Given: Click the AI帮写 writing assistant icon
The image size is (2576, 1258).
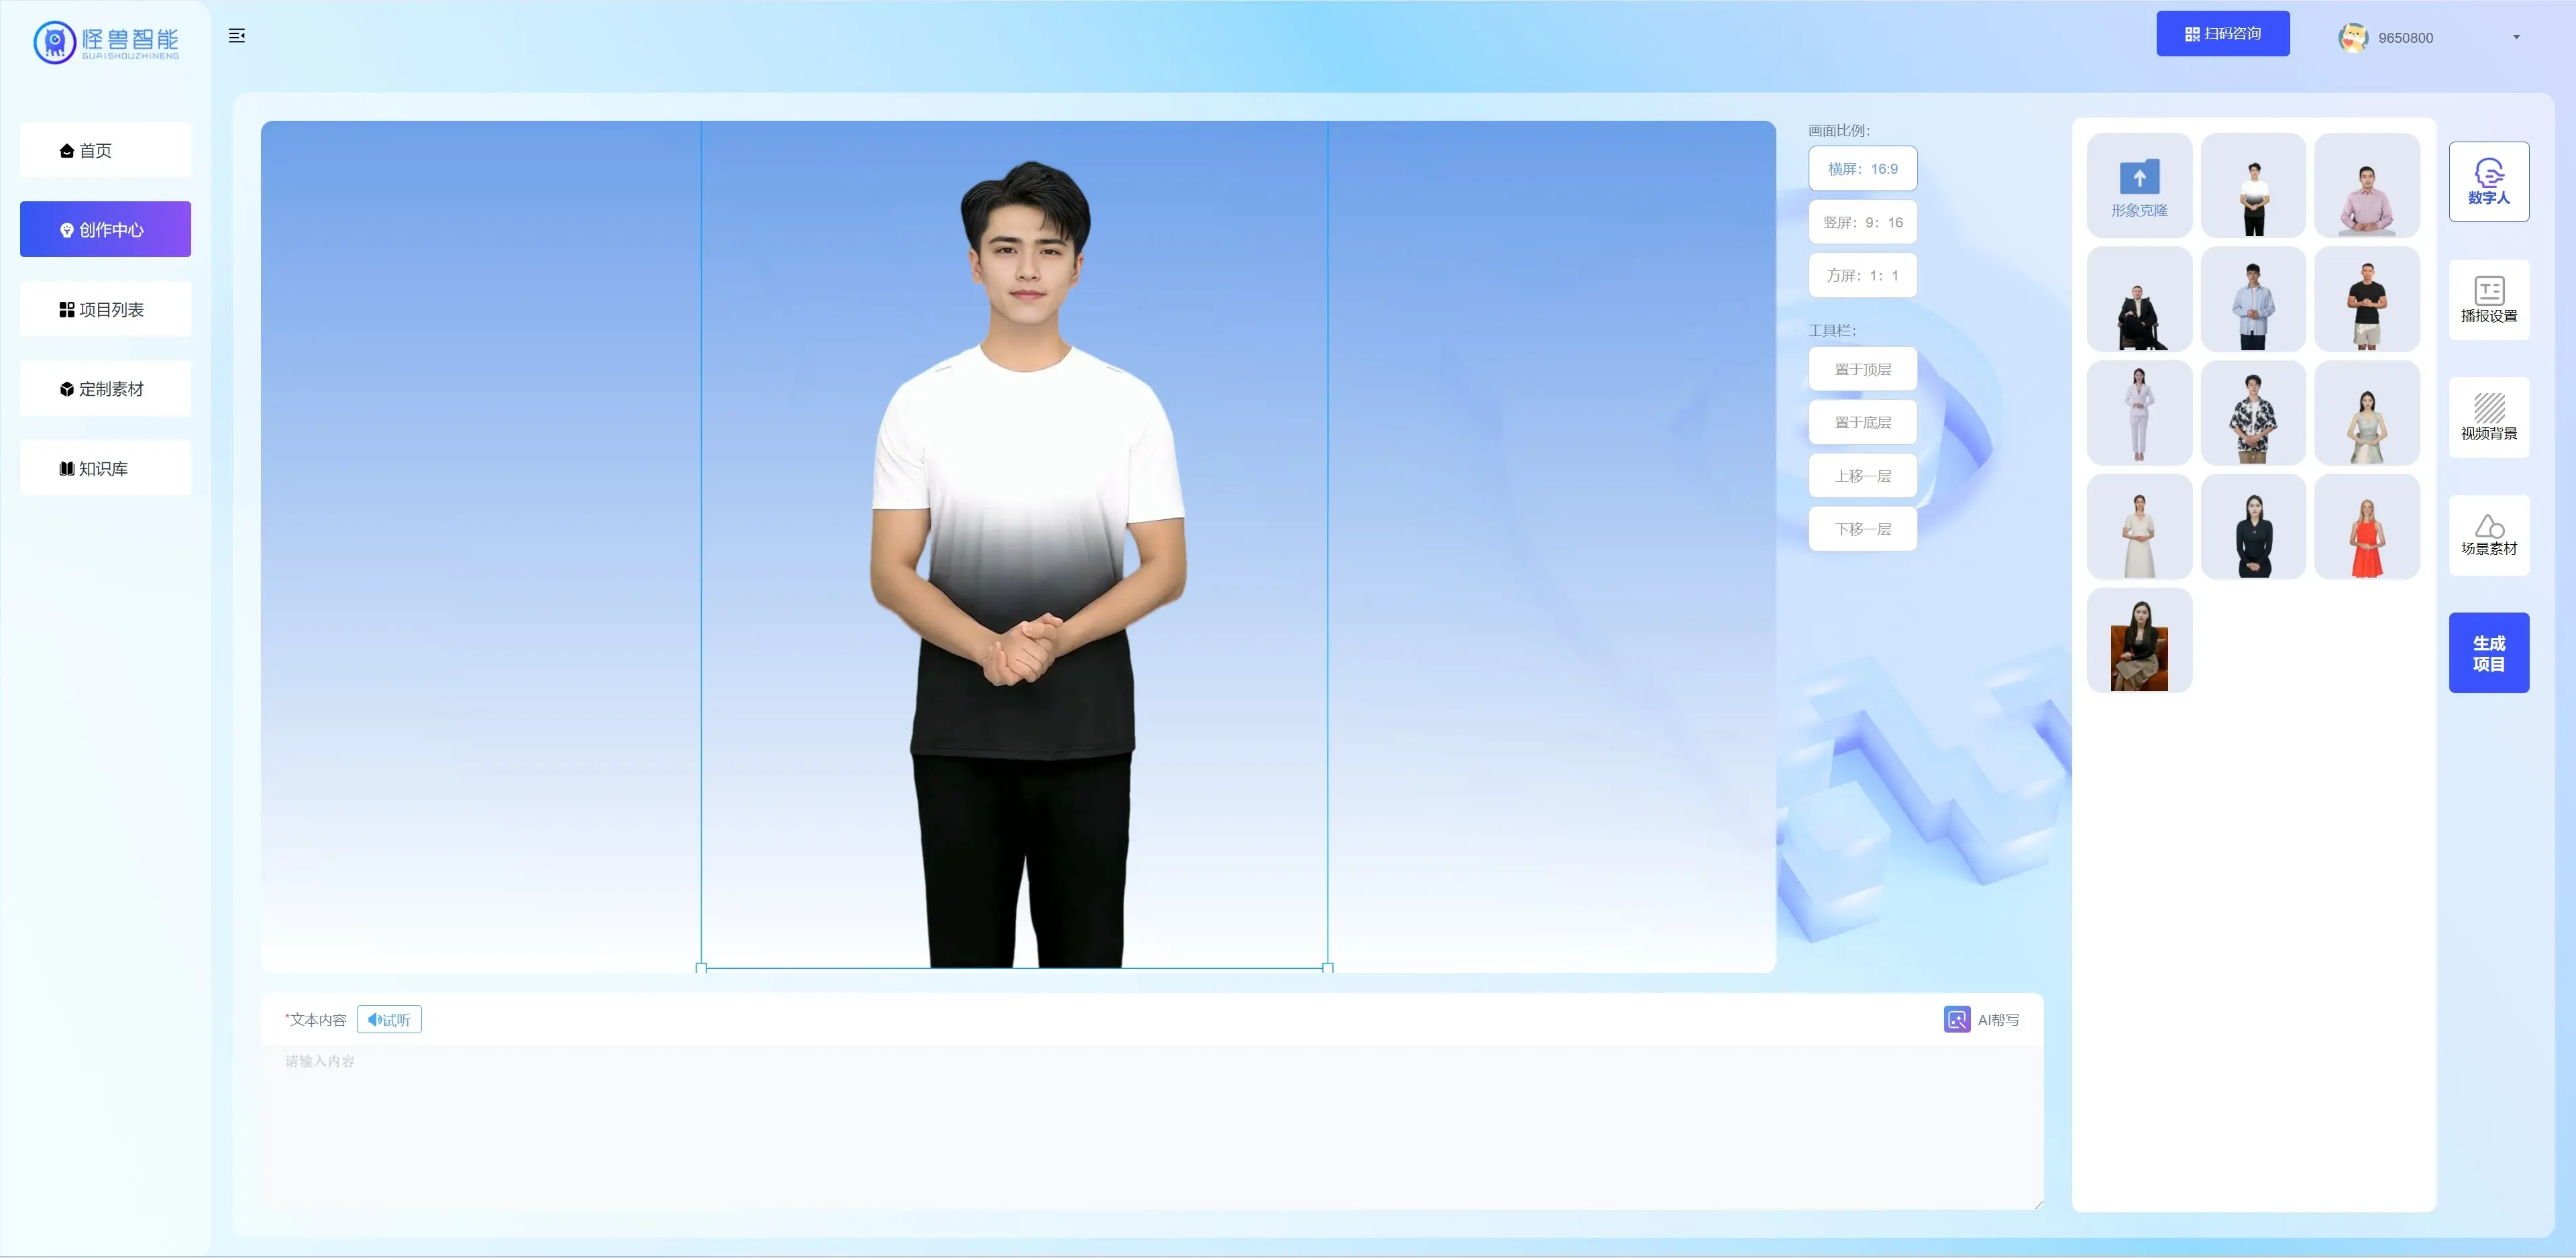Looking at the screenshot, I should (1957, 1019).
